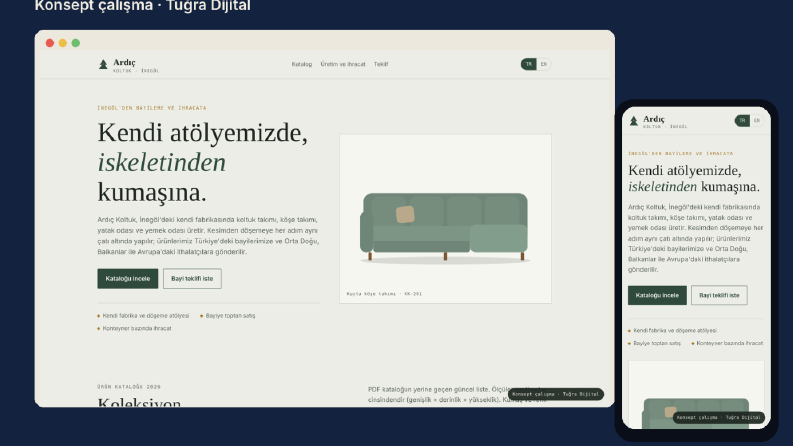
Task: Click Kataloğu incele button in desktop mockup
Action: (127, 279)
